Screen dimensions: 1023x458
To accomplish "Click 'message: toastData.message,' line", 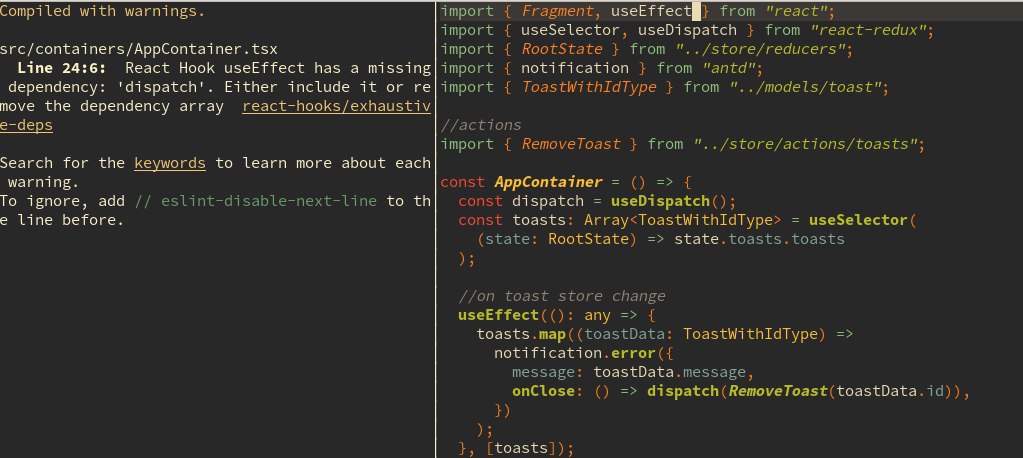I will 633,372.
